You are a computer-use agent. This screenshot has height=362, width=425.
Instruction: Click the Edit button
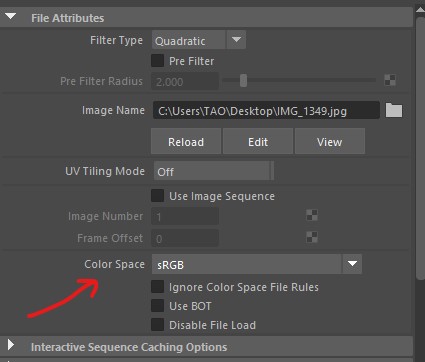coord(258,141)
